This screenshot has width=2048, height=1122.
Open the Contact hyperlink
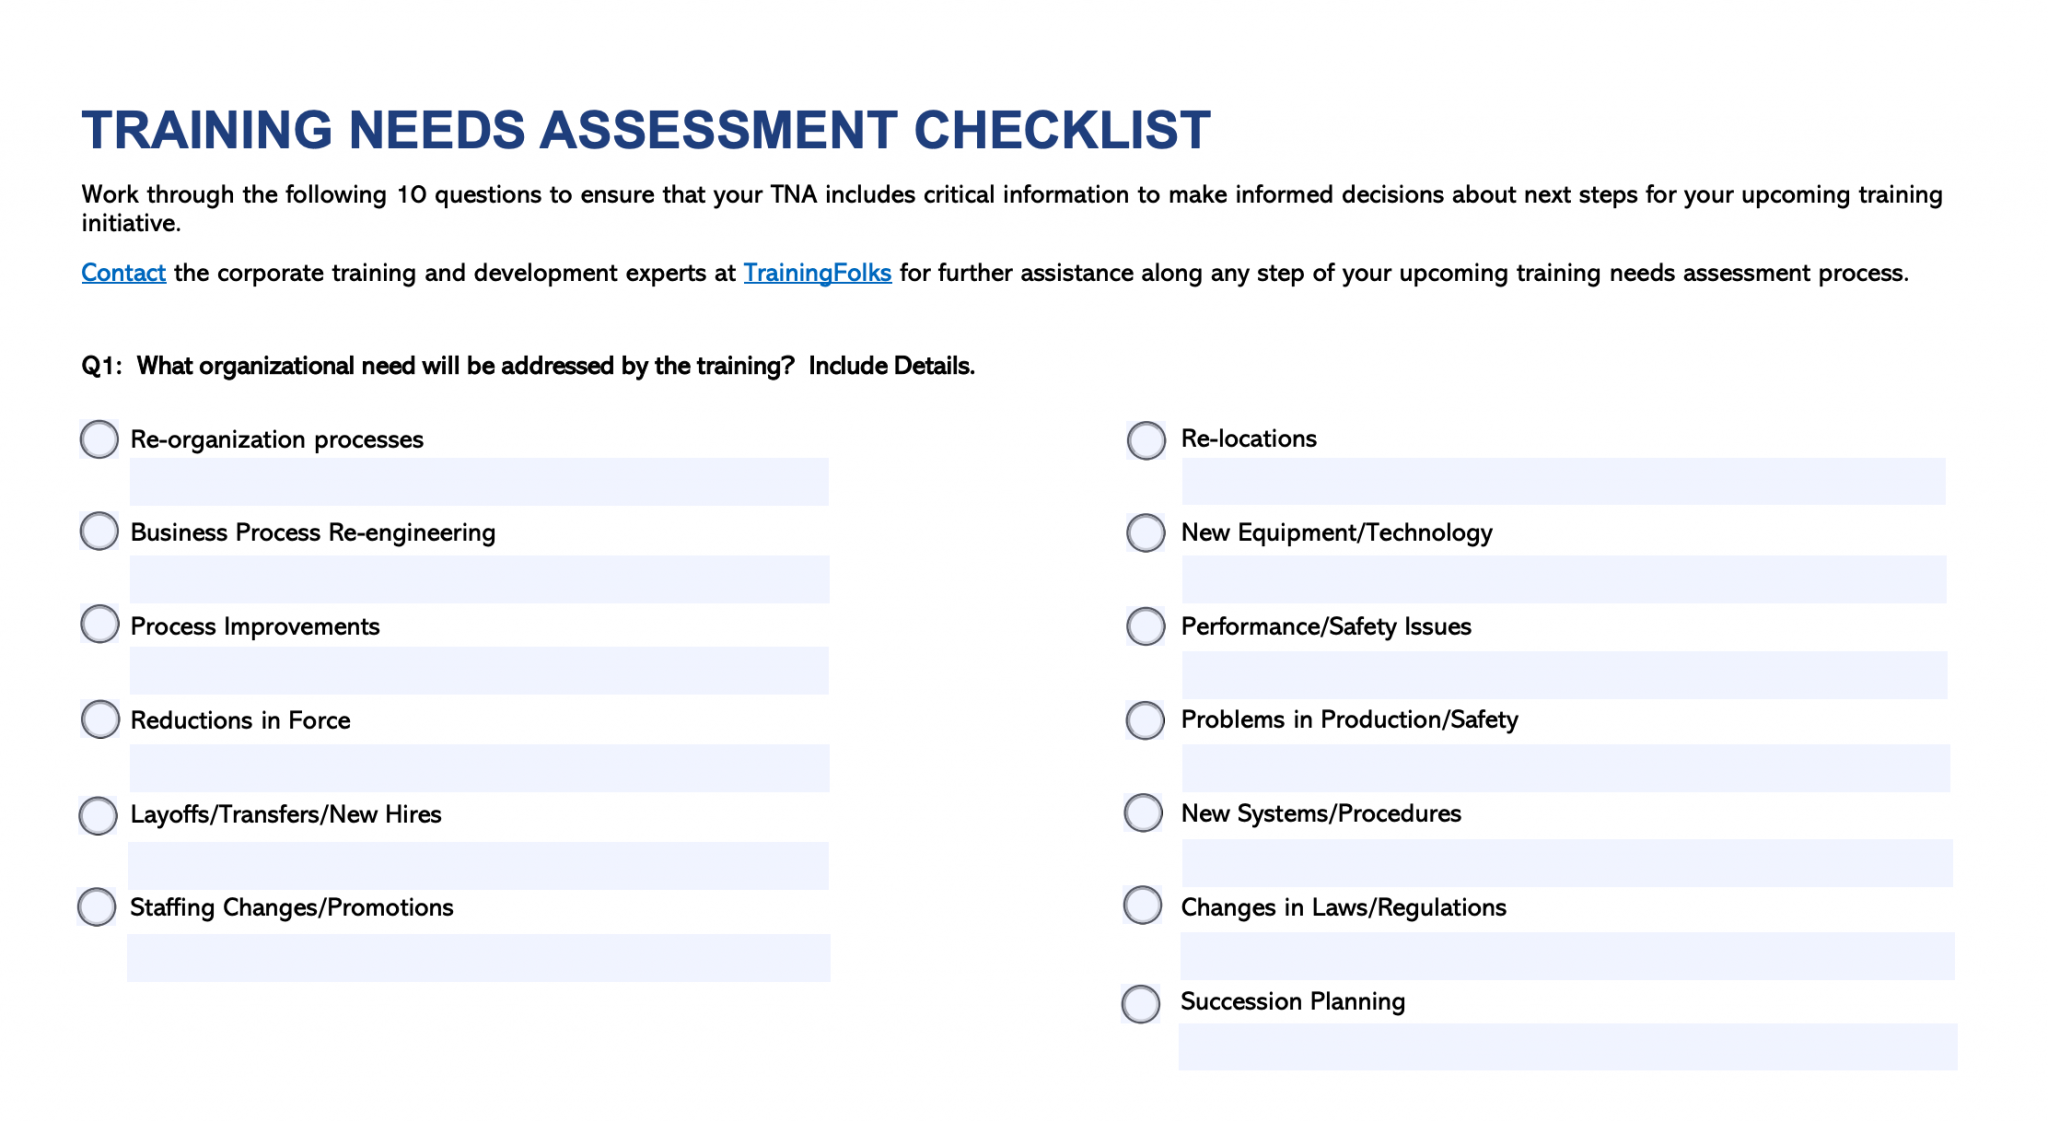coord(123,273)
